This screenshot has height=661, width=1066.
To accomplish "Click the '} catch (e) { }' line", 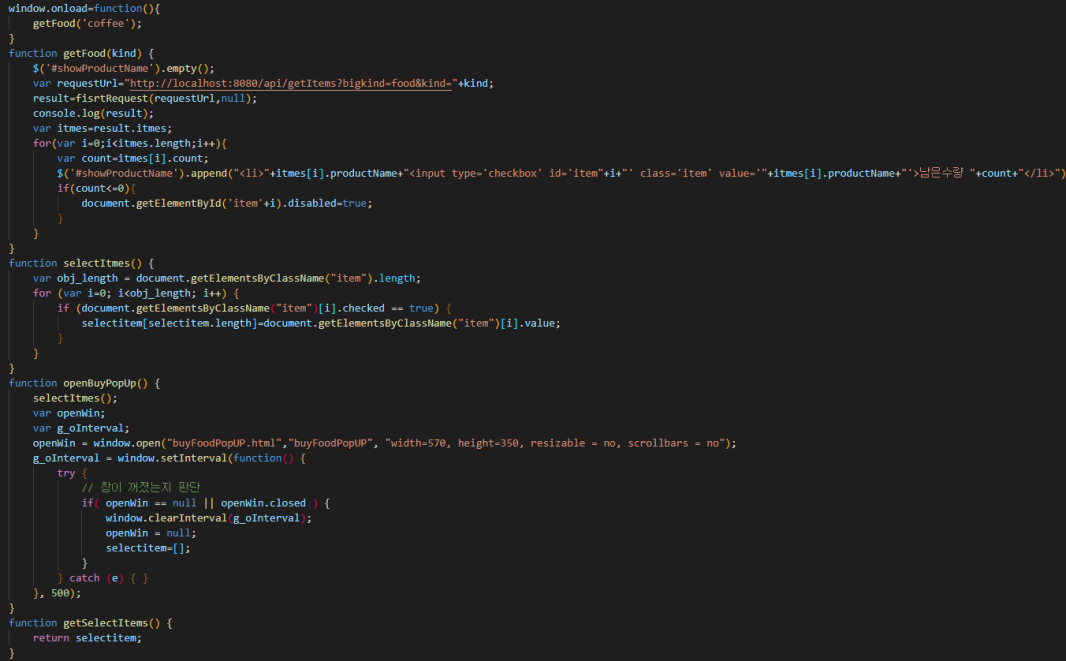I will (103, 577).
